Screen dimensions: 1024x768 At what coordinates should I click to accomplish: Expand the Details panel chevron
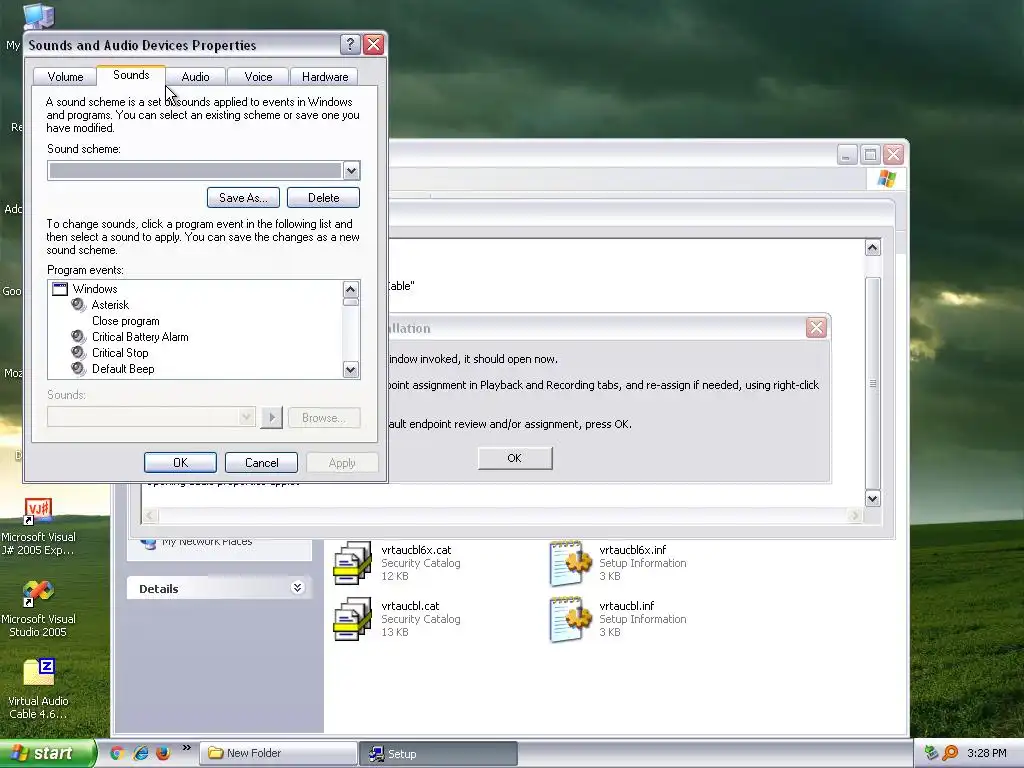tap(297, 588)
